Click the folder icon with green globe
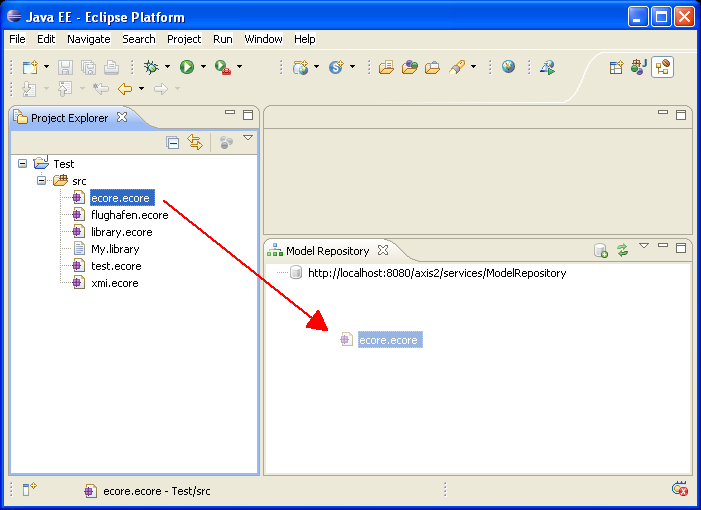Image resolution: width=701 pixels, height=510 pixels. [x=410, y=67]
